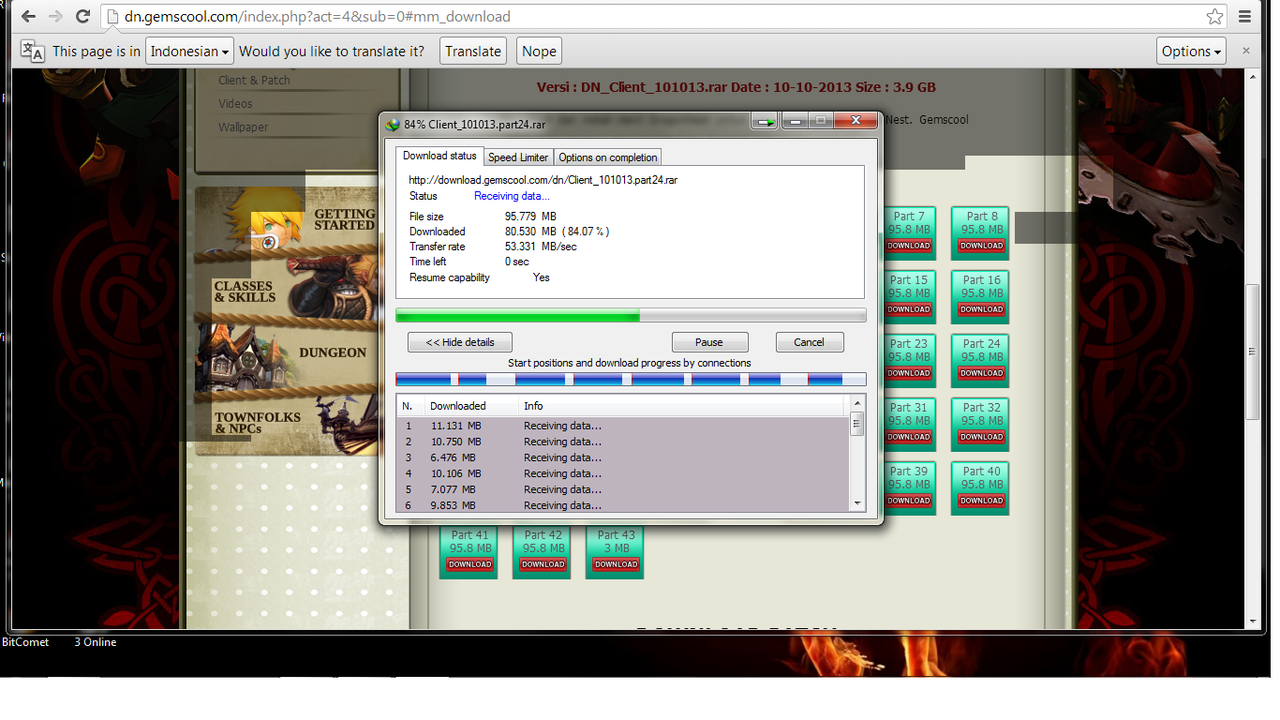The height and width of the screenshot is (720, 1280).
Task: Go back with the browser back arrow
Action: point(28,16)
